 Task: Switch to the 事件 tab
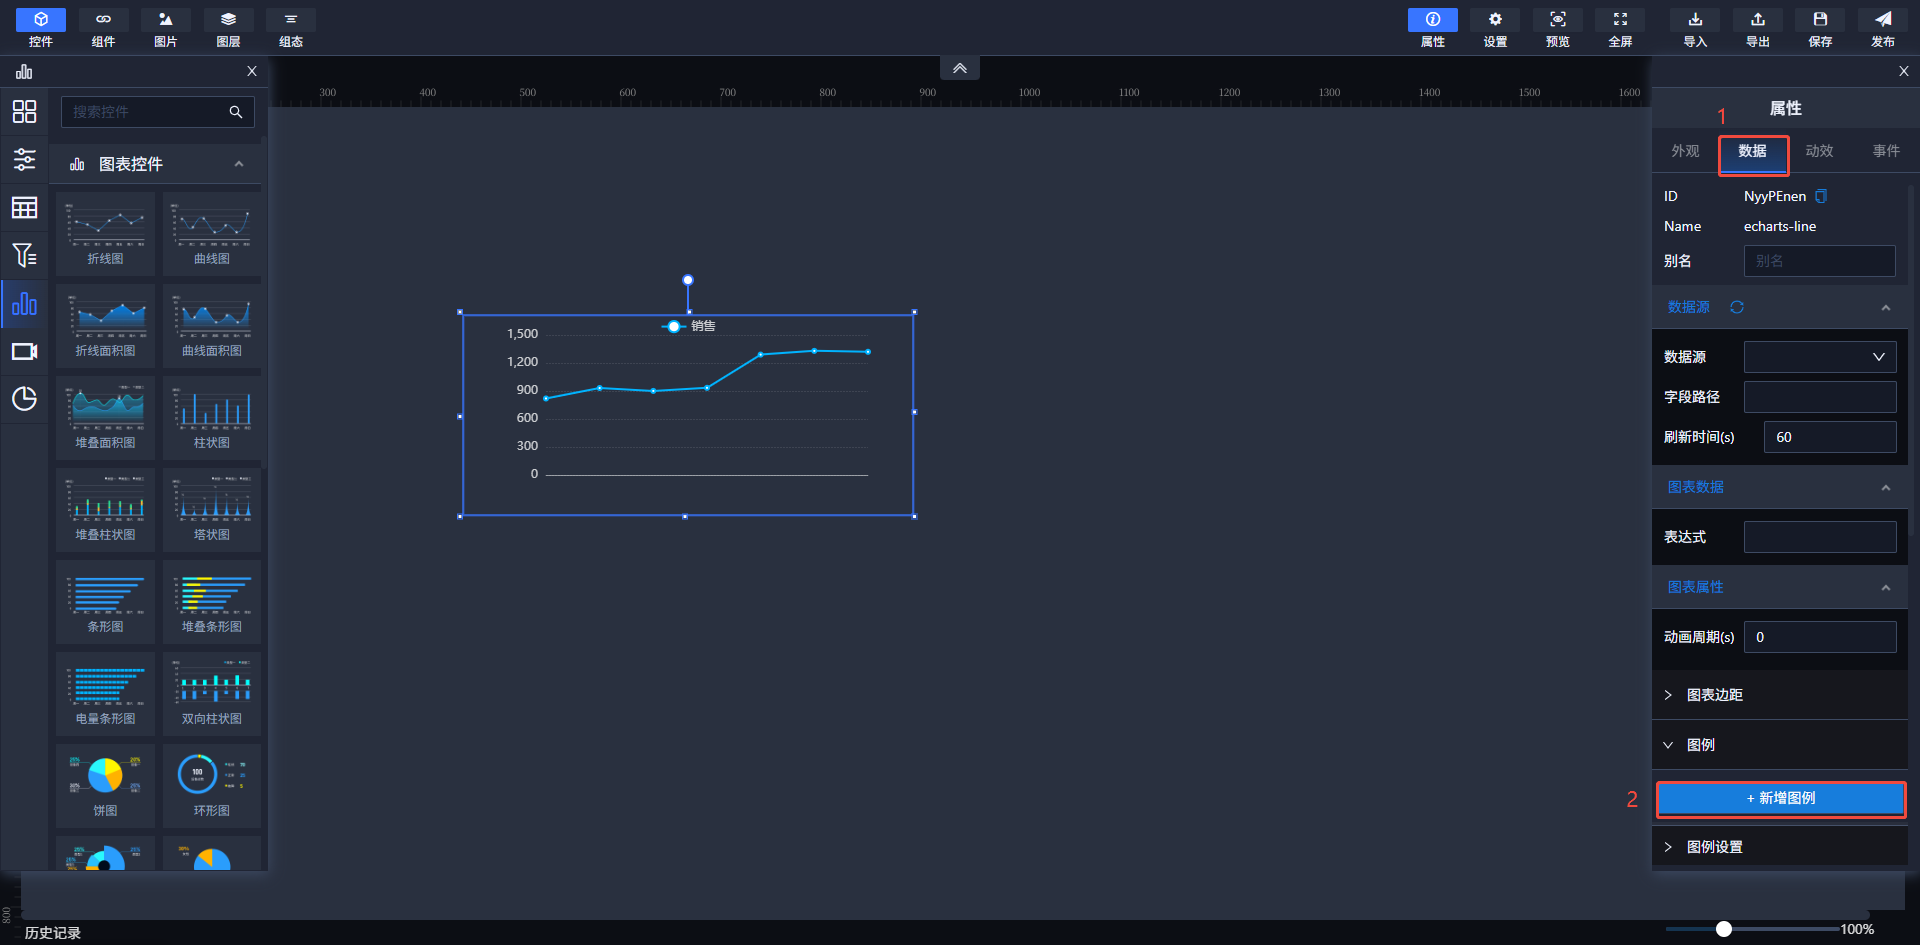click(x=1886, y=151)
